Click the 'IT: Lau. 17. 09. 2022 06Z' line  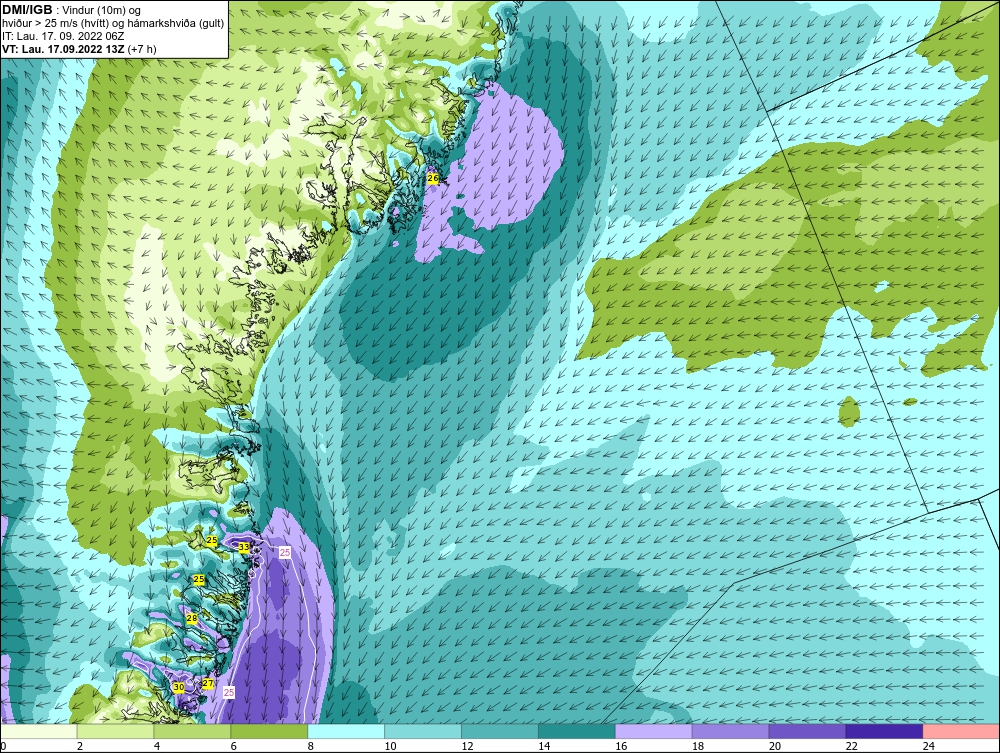click(63, 36)
